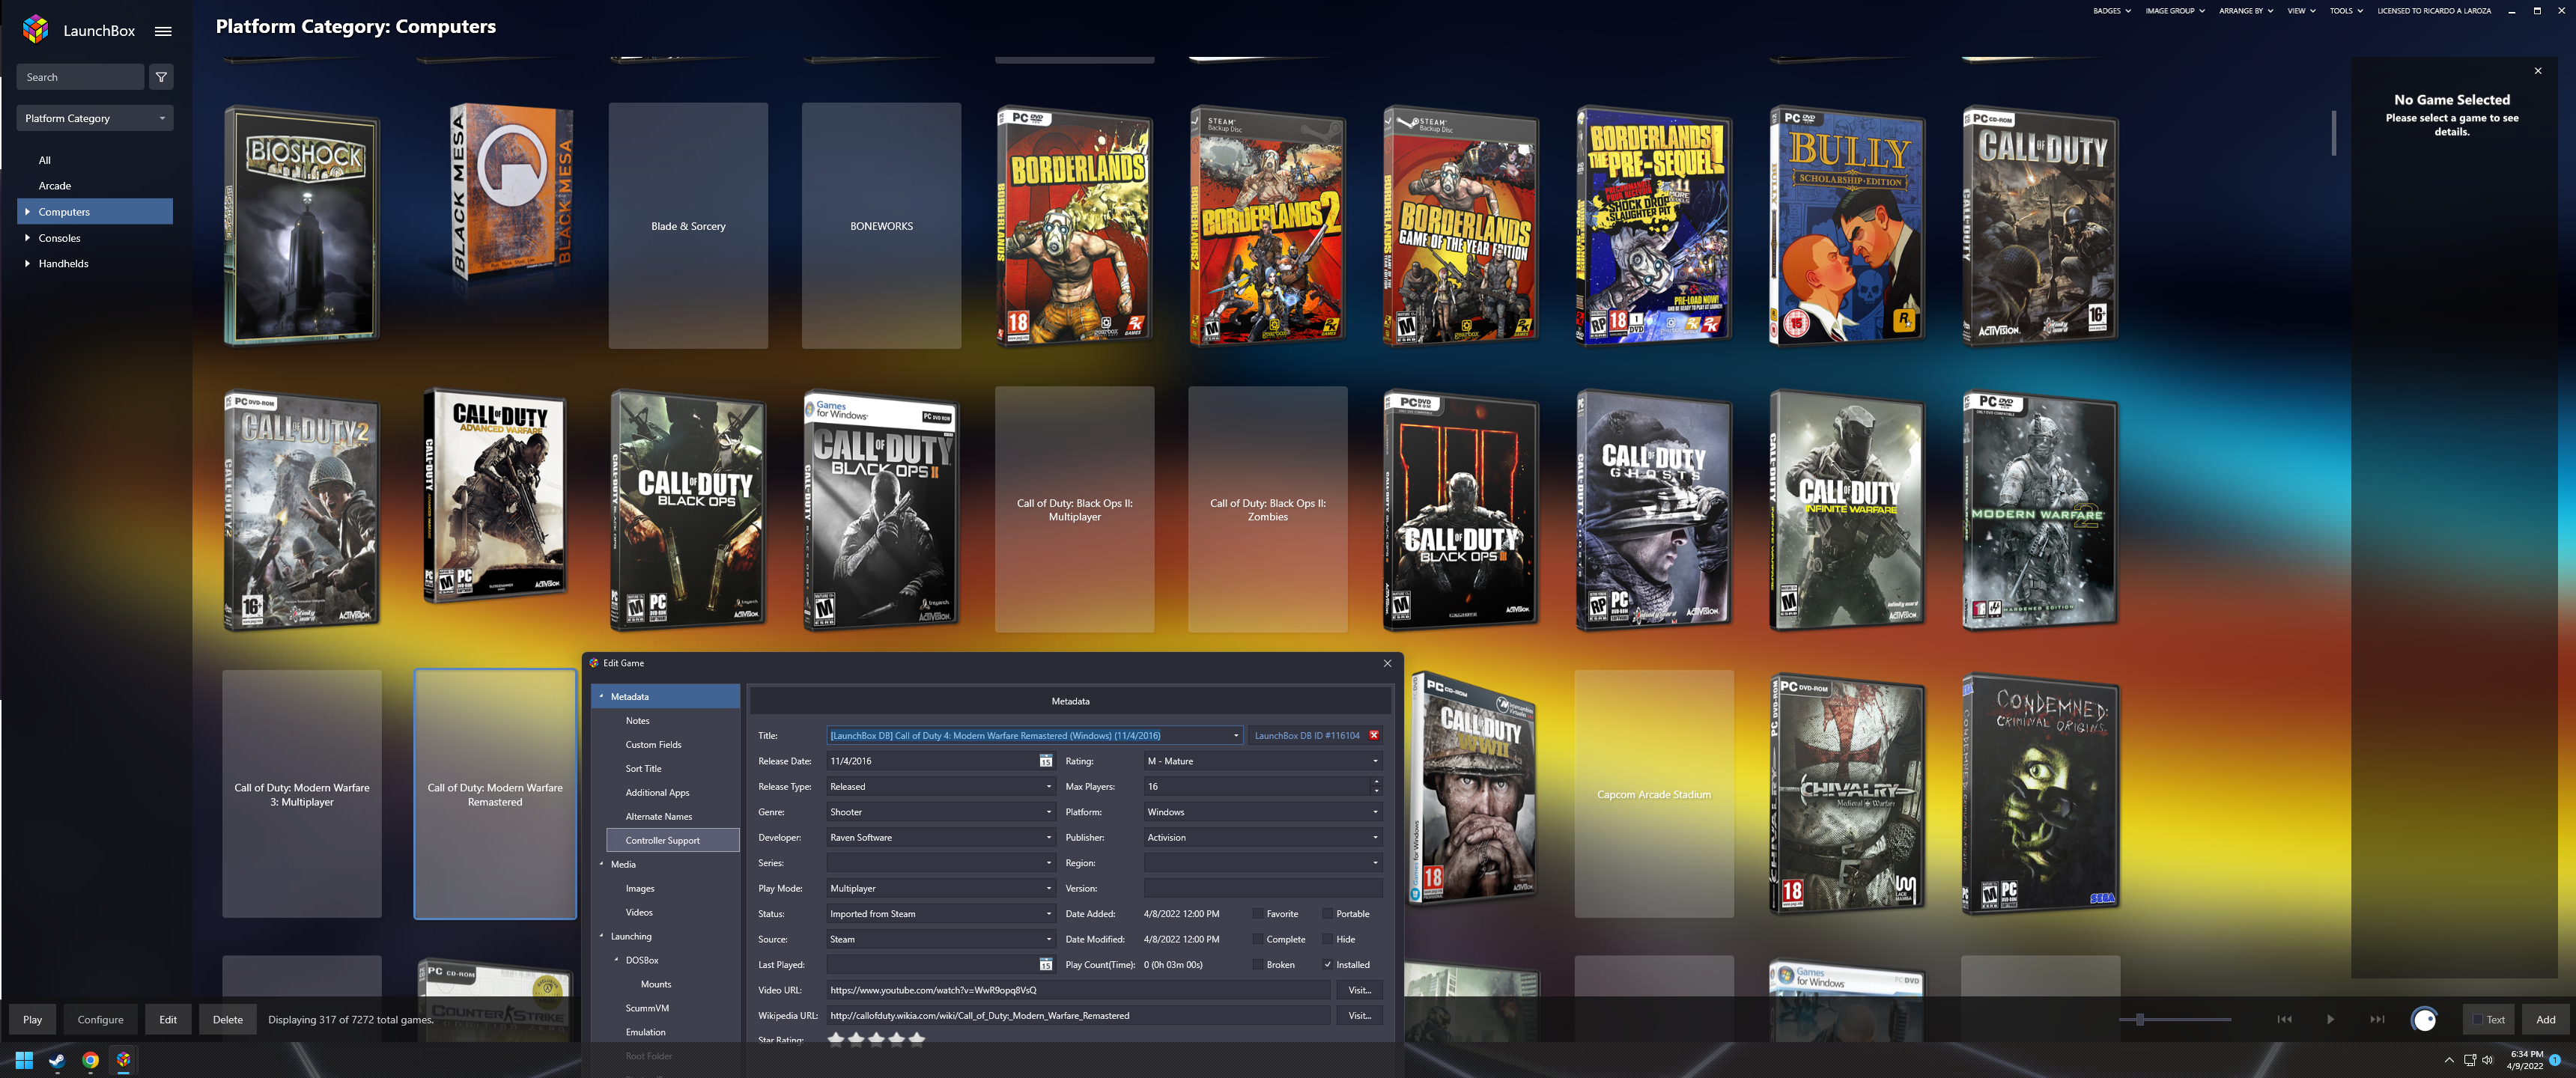Image resolution: width=2576 pixels, height=1078 pixels.
Task: Close the Edit Game dialog
Action: tap(1387, 664)
